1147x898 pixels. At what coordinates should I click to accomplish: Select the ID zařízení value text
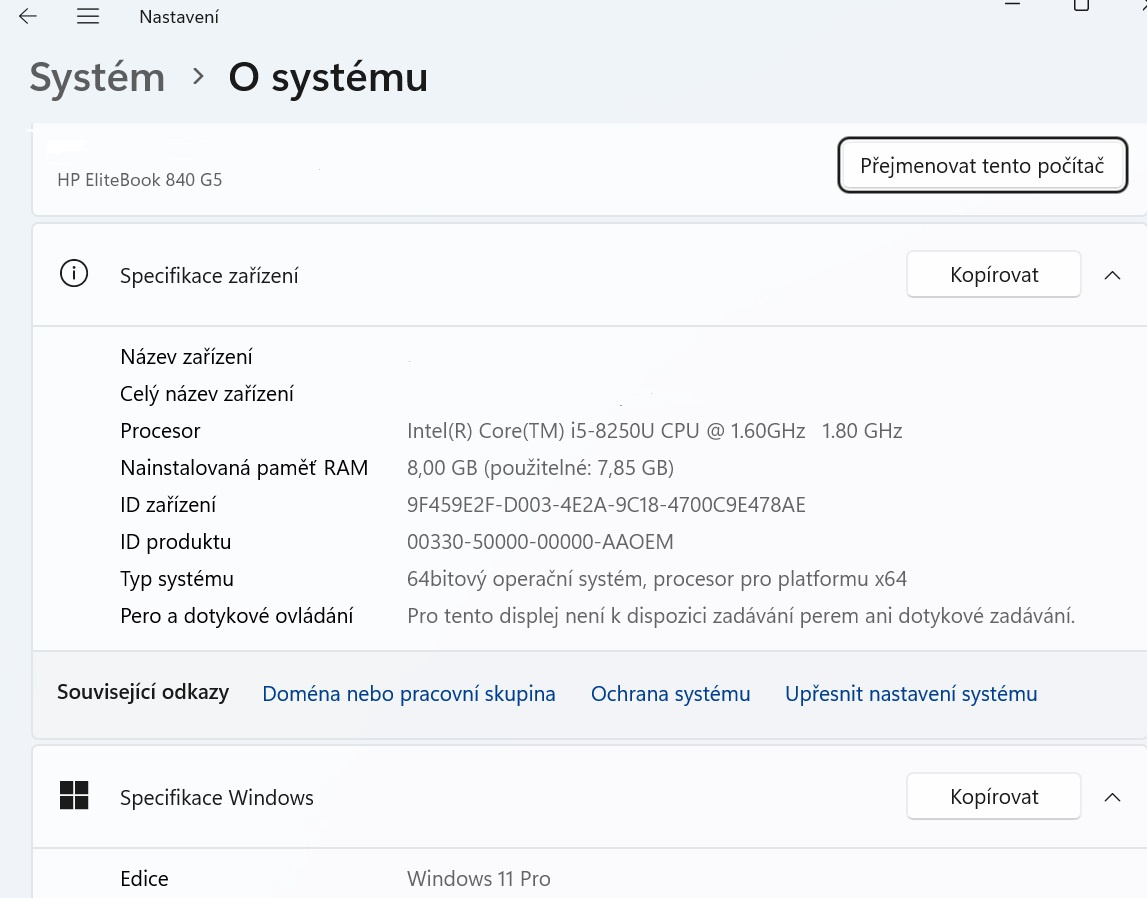pyautogui.click(x=606, y=504)
